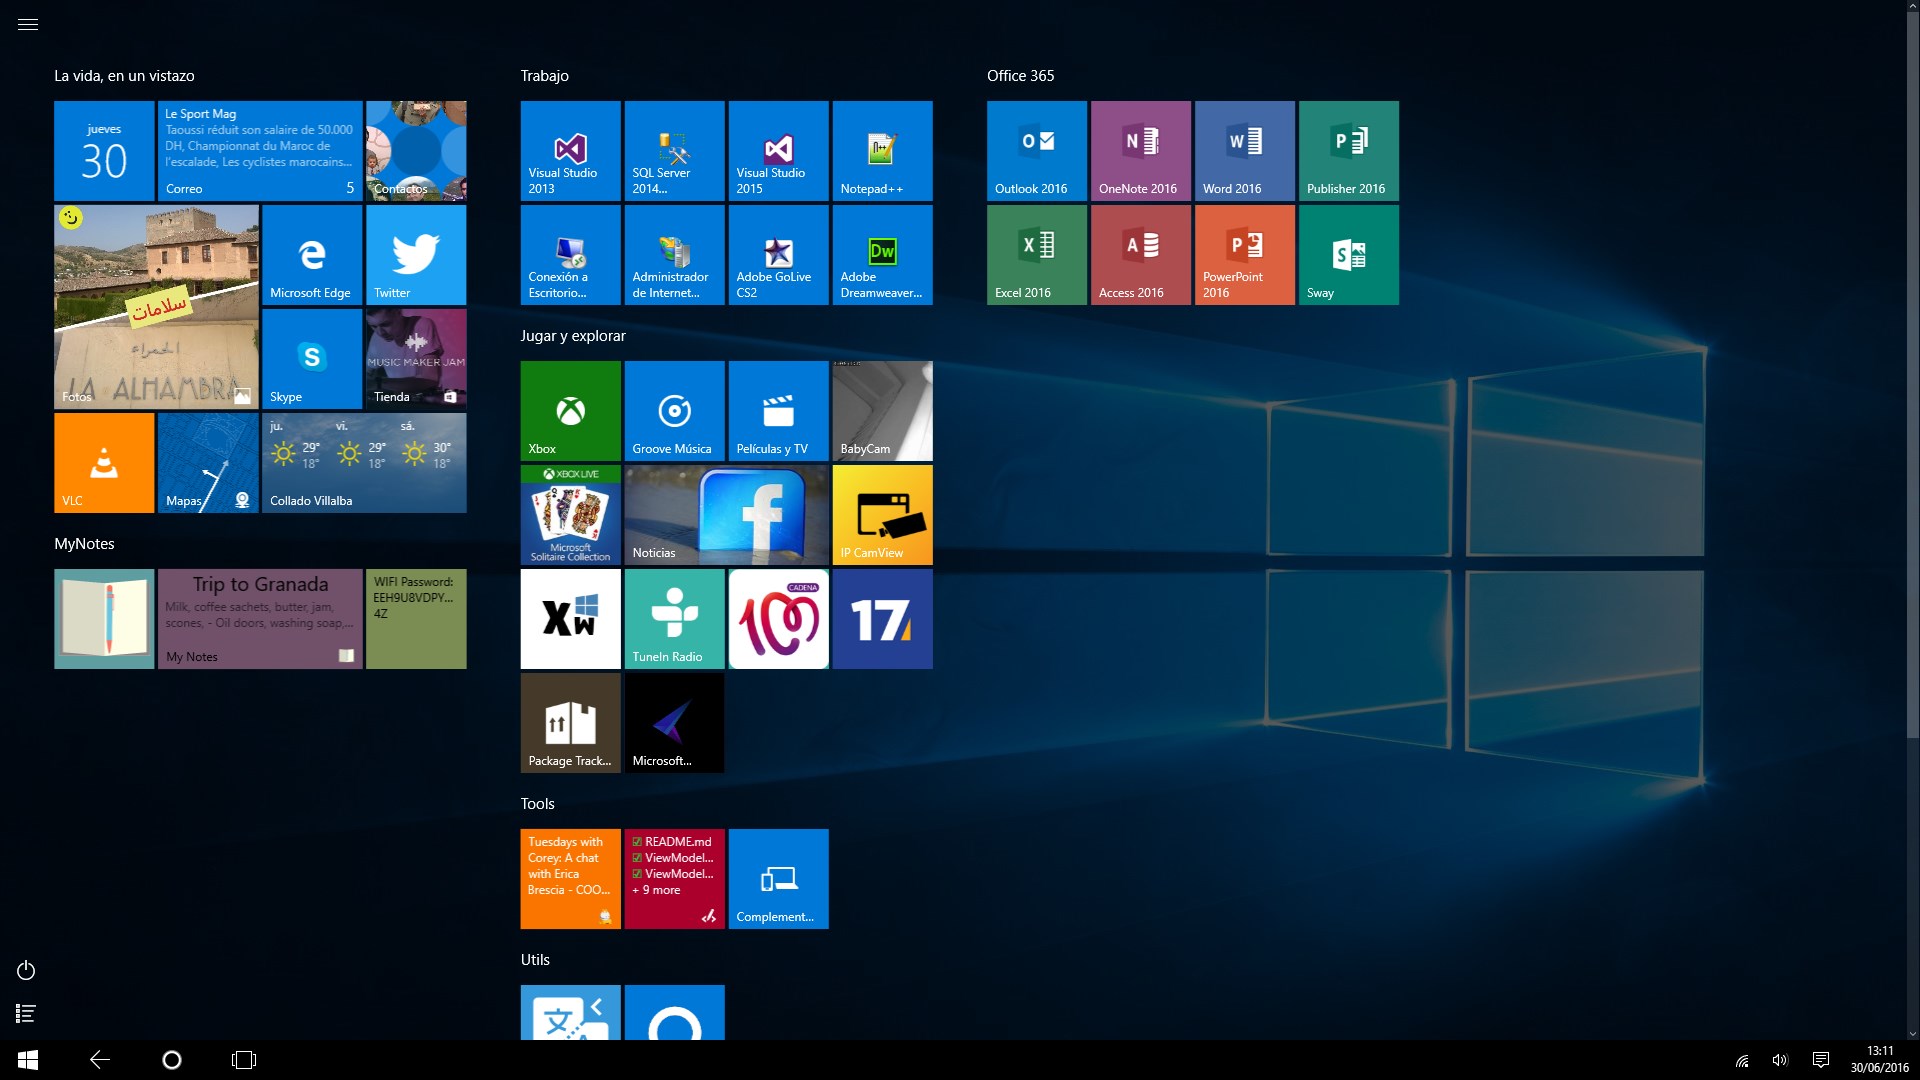Open the Action Center notifications icon
This screenshot has height=1080, width=1920.
tap(1821, 1060)
